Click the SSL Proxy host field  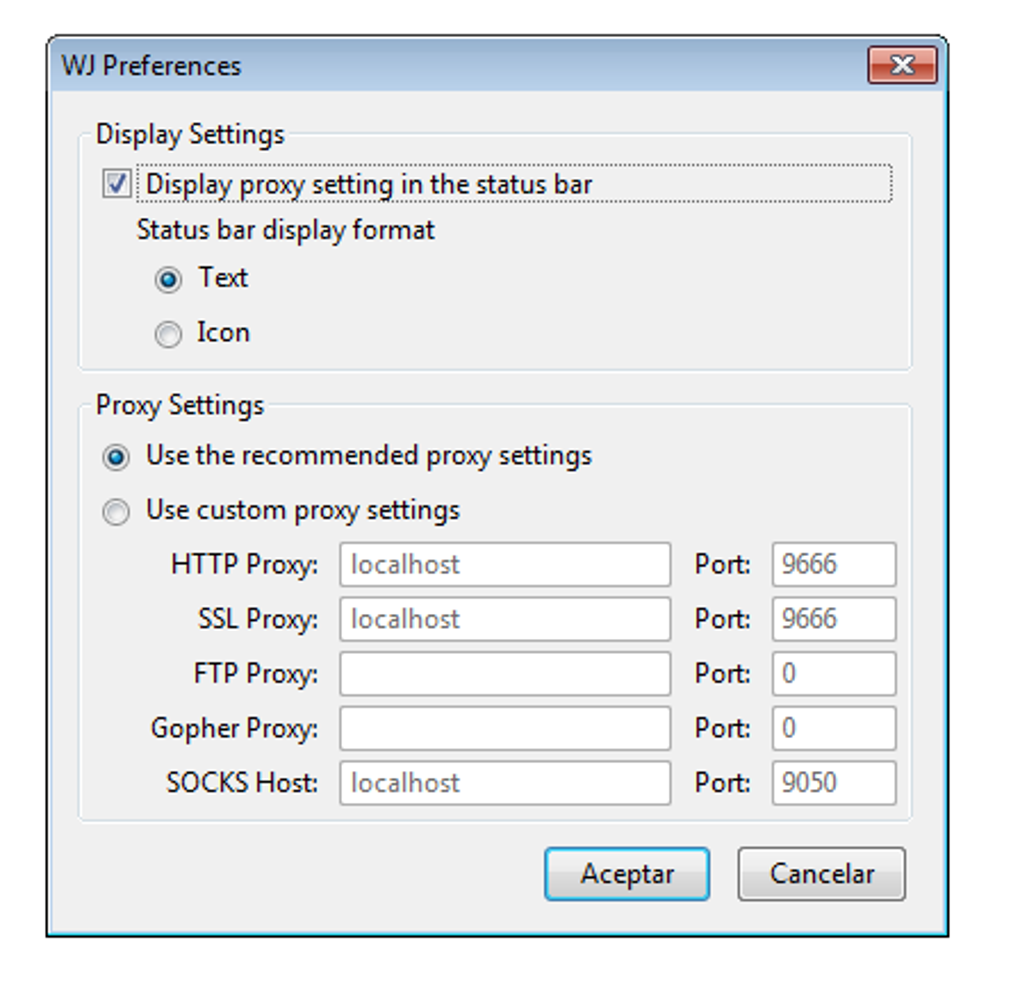pyautogui.click(x=504, y=620)
